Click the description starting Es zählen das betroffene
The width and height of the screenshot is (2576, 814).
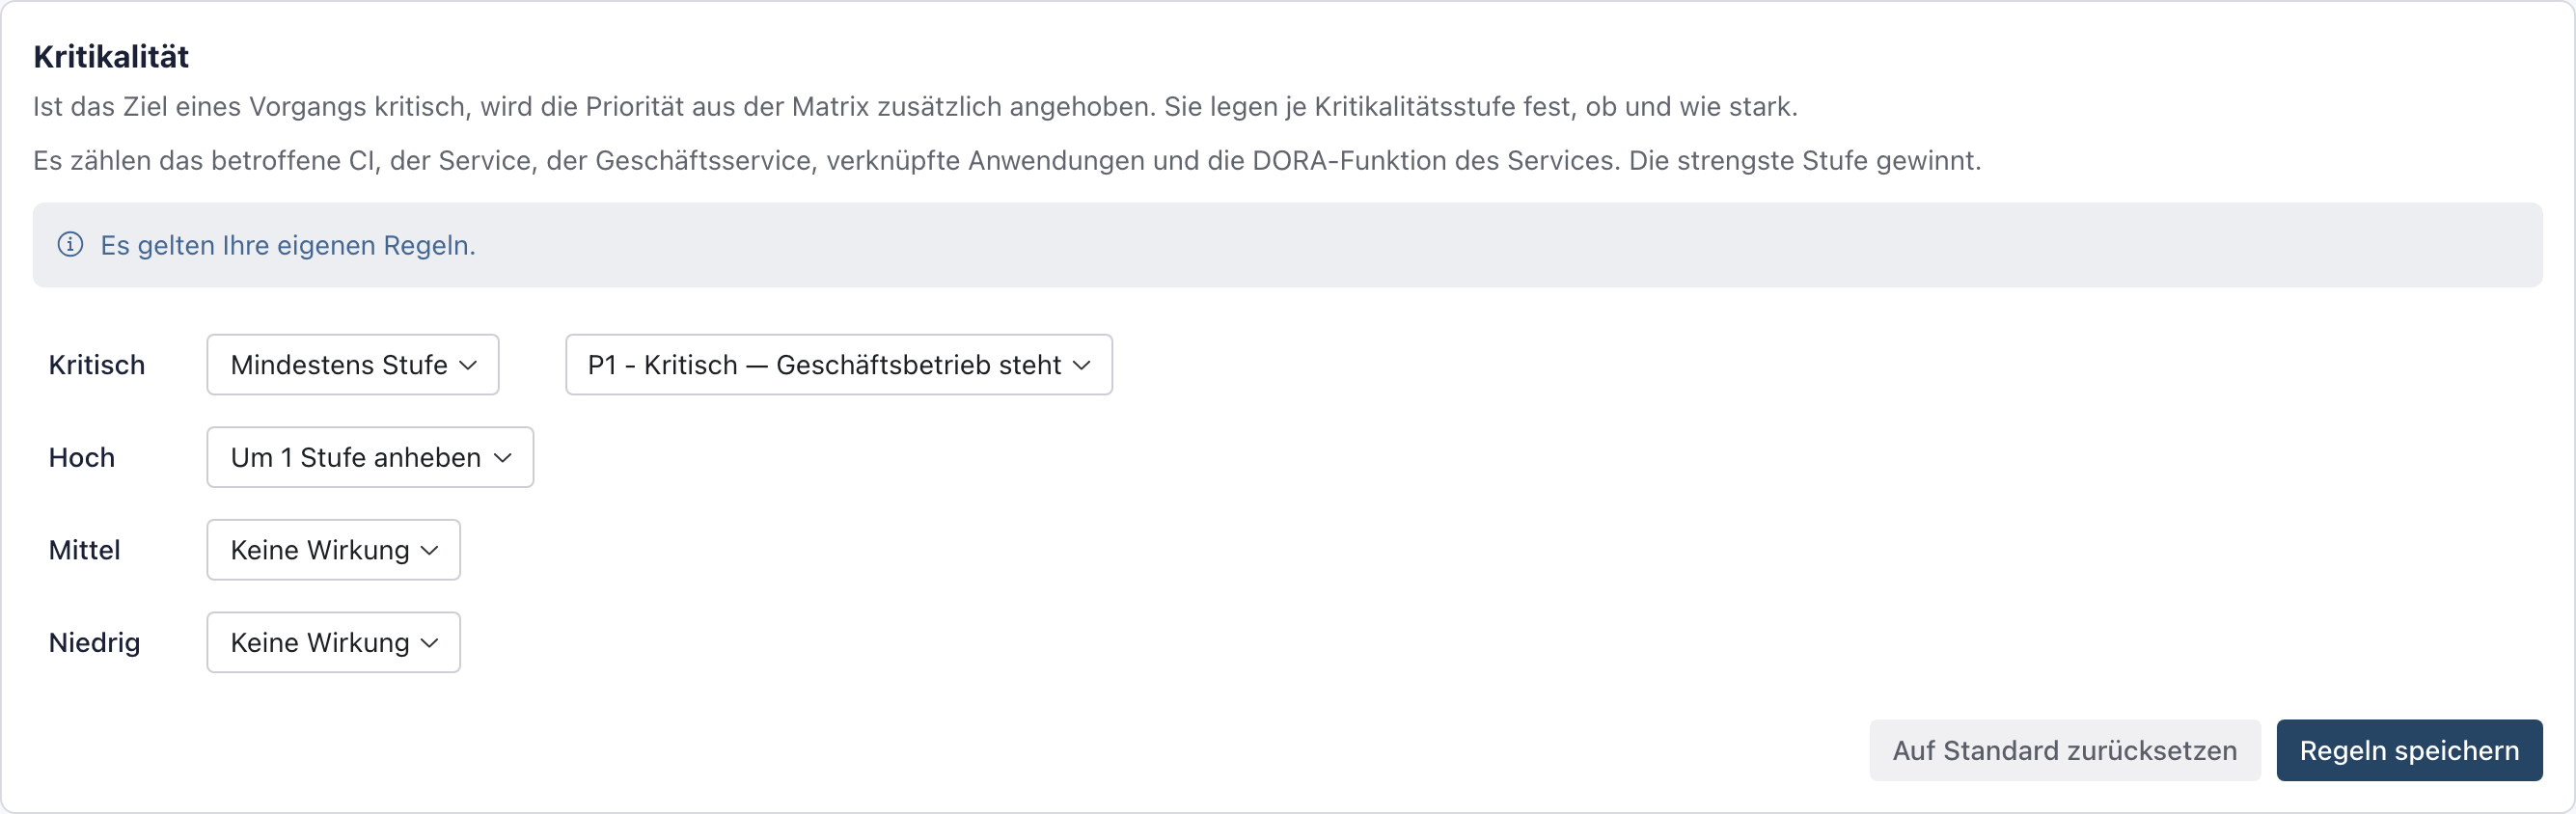(1007, 161)
